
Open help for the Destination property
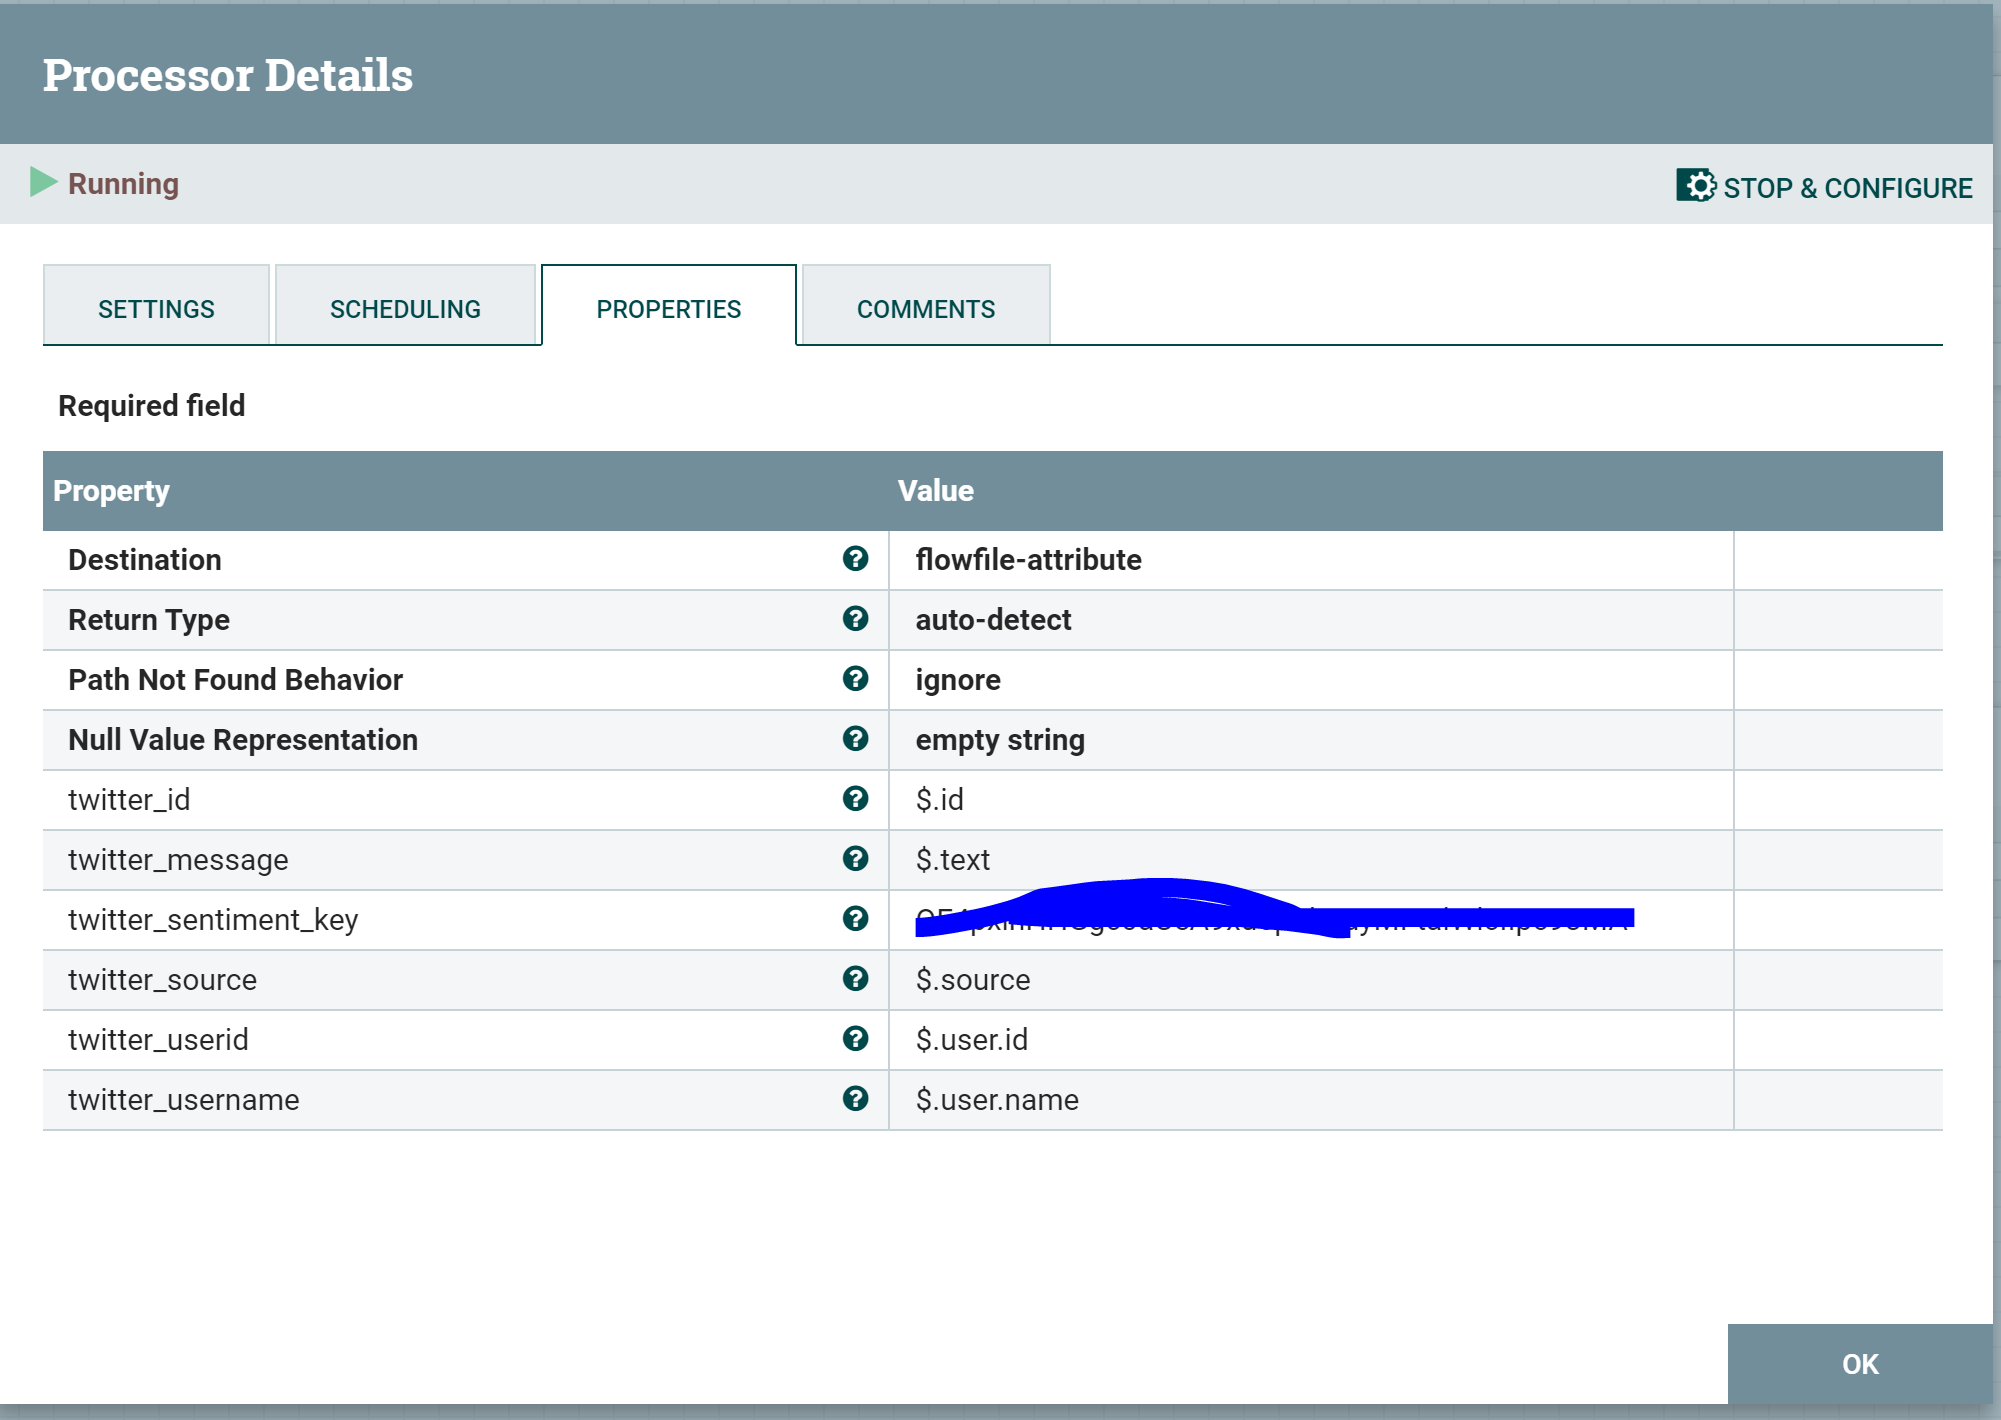tap(855, 560)
